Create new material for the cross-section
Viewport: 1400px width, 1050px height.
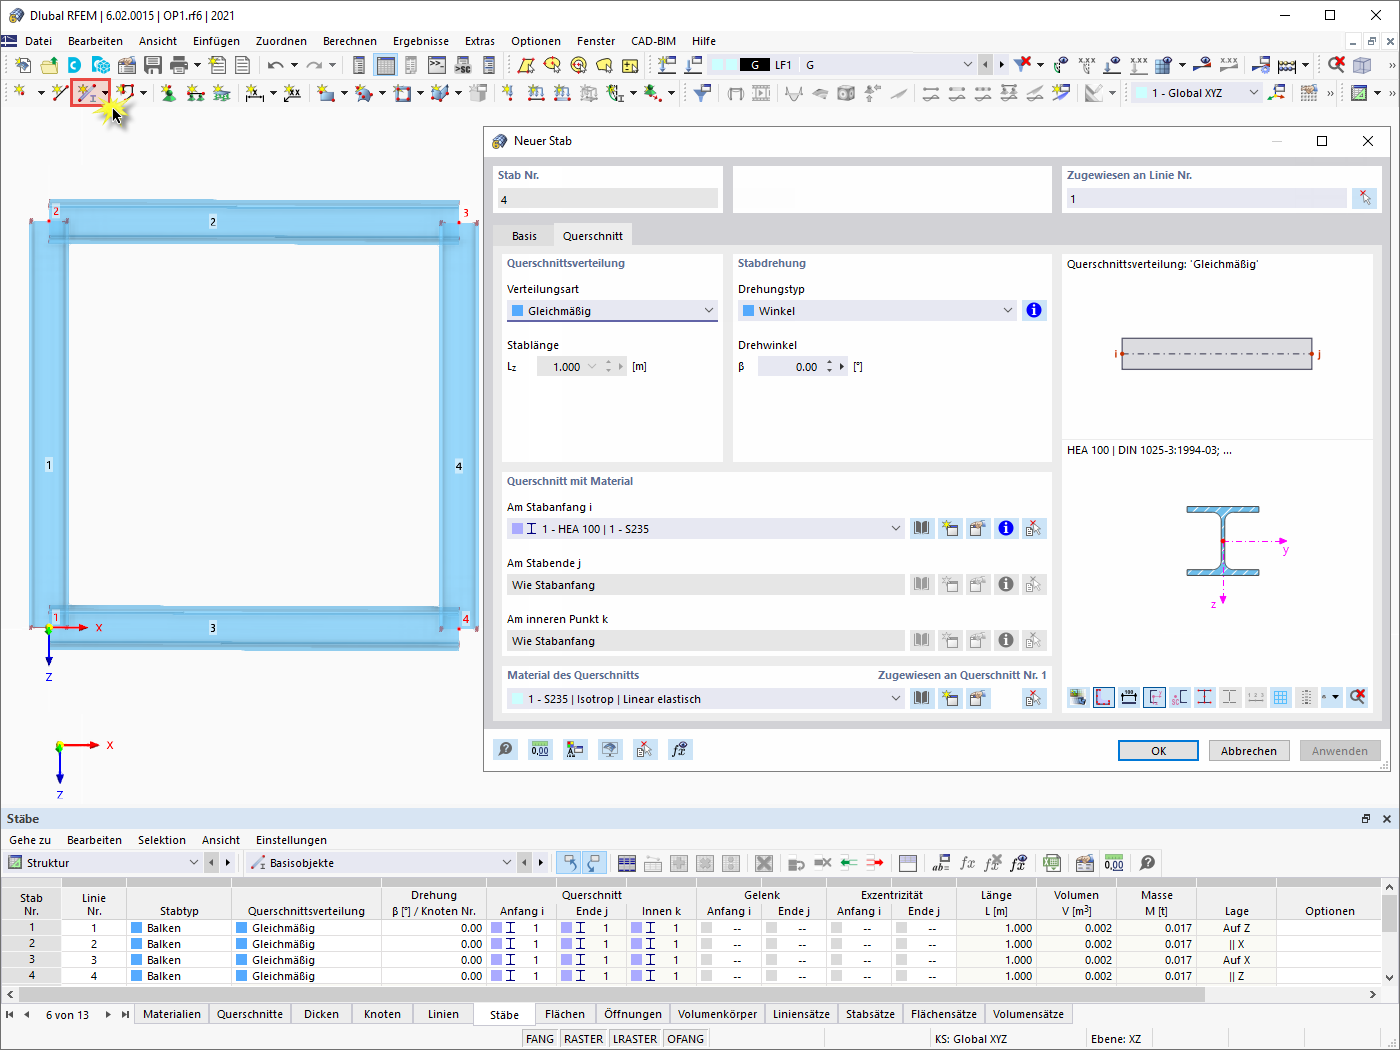(x=950, y=698)
